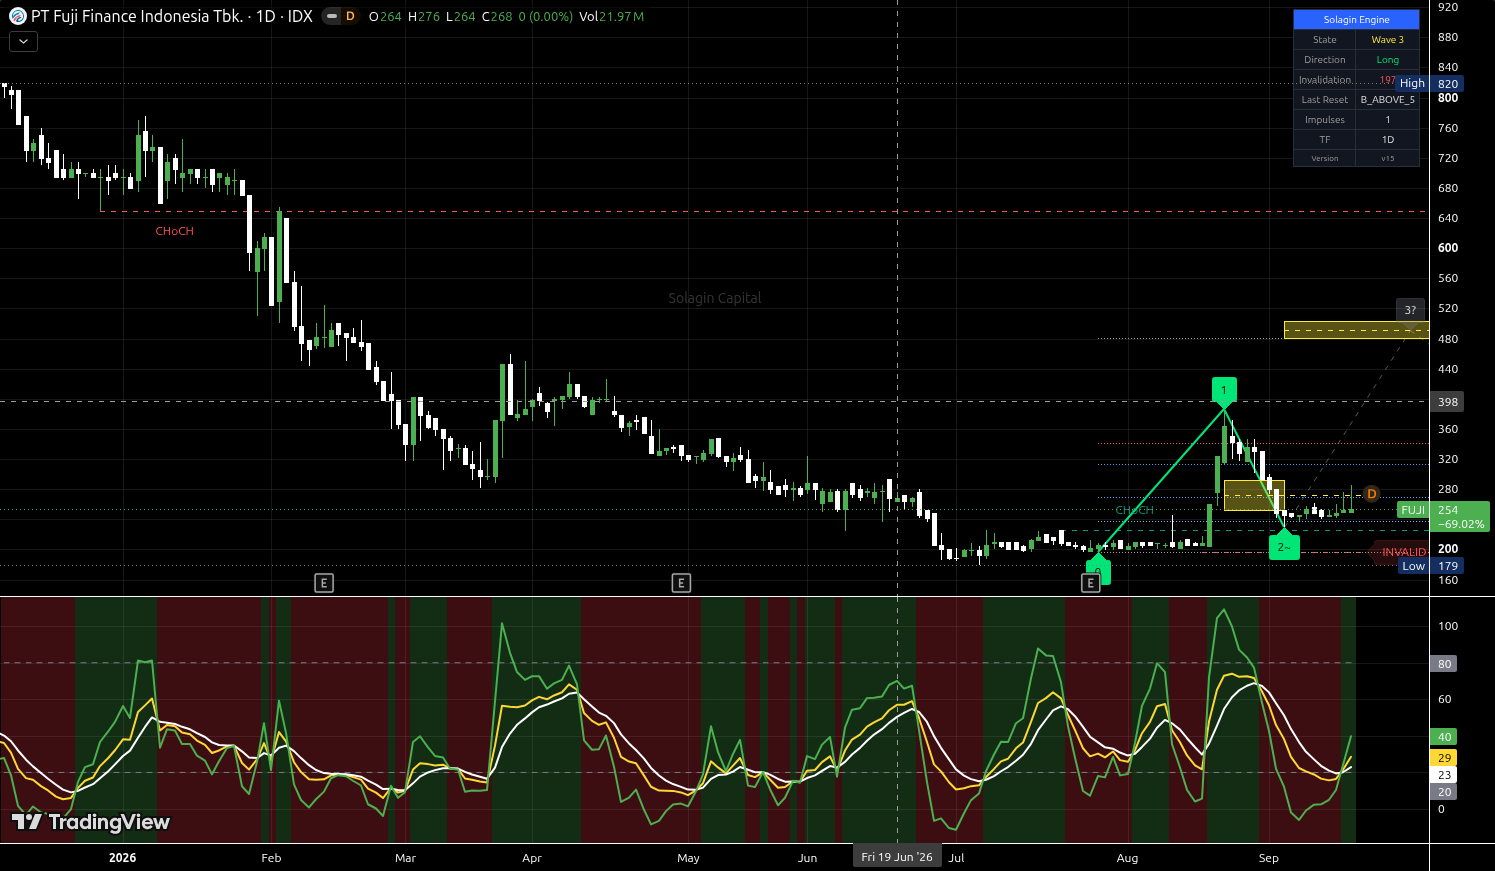The height and width of the screenshot is (871, 1495).
Task: Open the earnings E marker before August
Action: click(x=1091, y=583)
